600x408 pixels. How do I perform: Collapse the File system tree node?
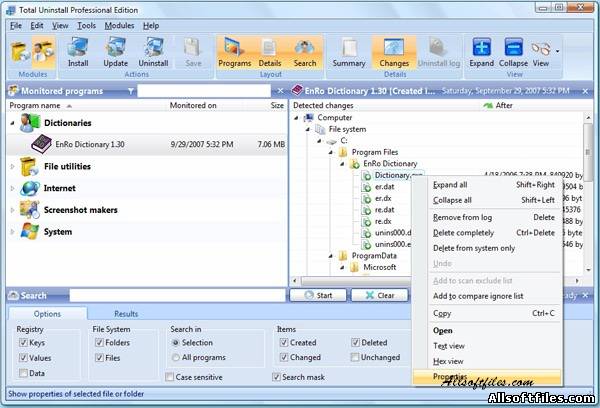tap(308, 129)
